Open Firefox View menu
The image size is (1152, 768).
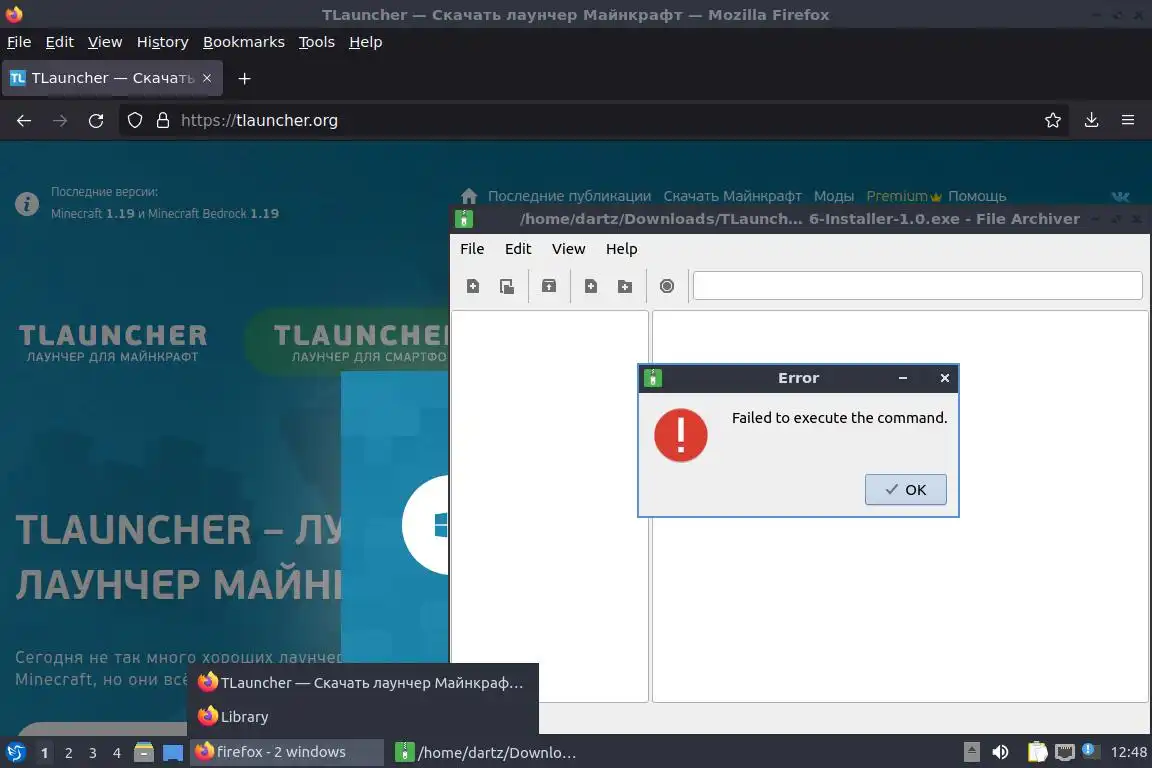105,42
